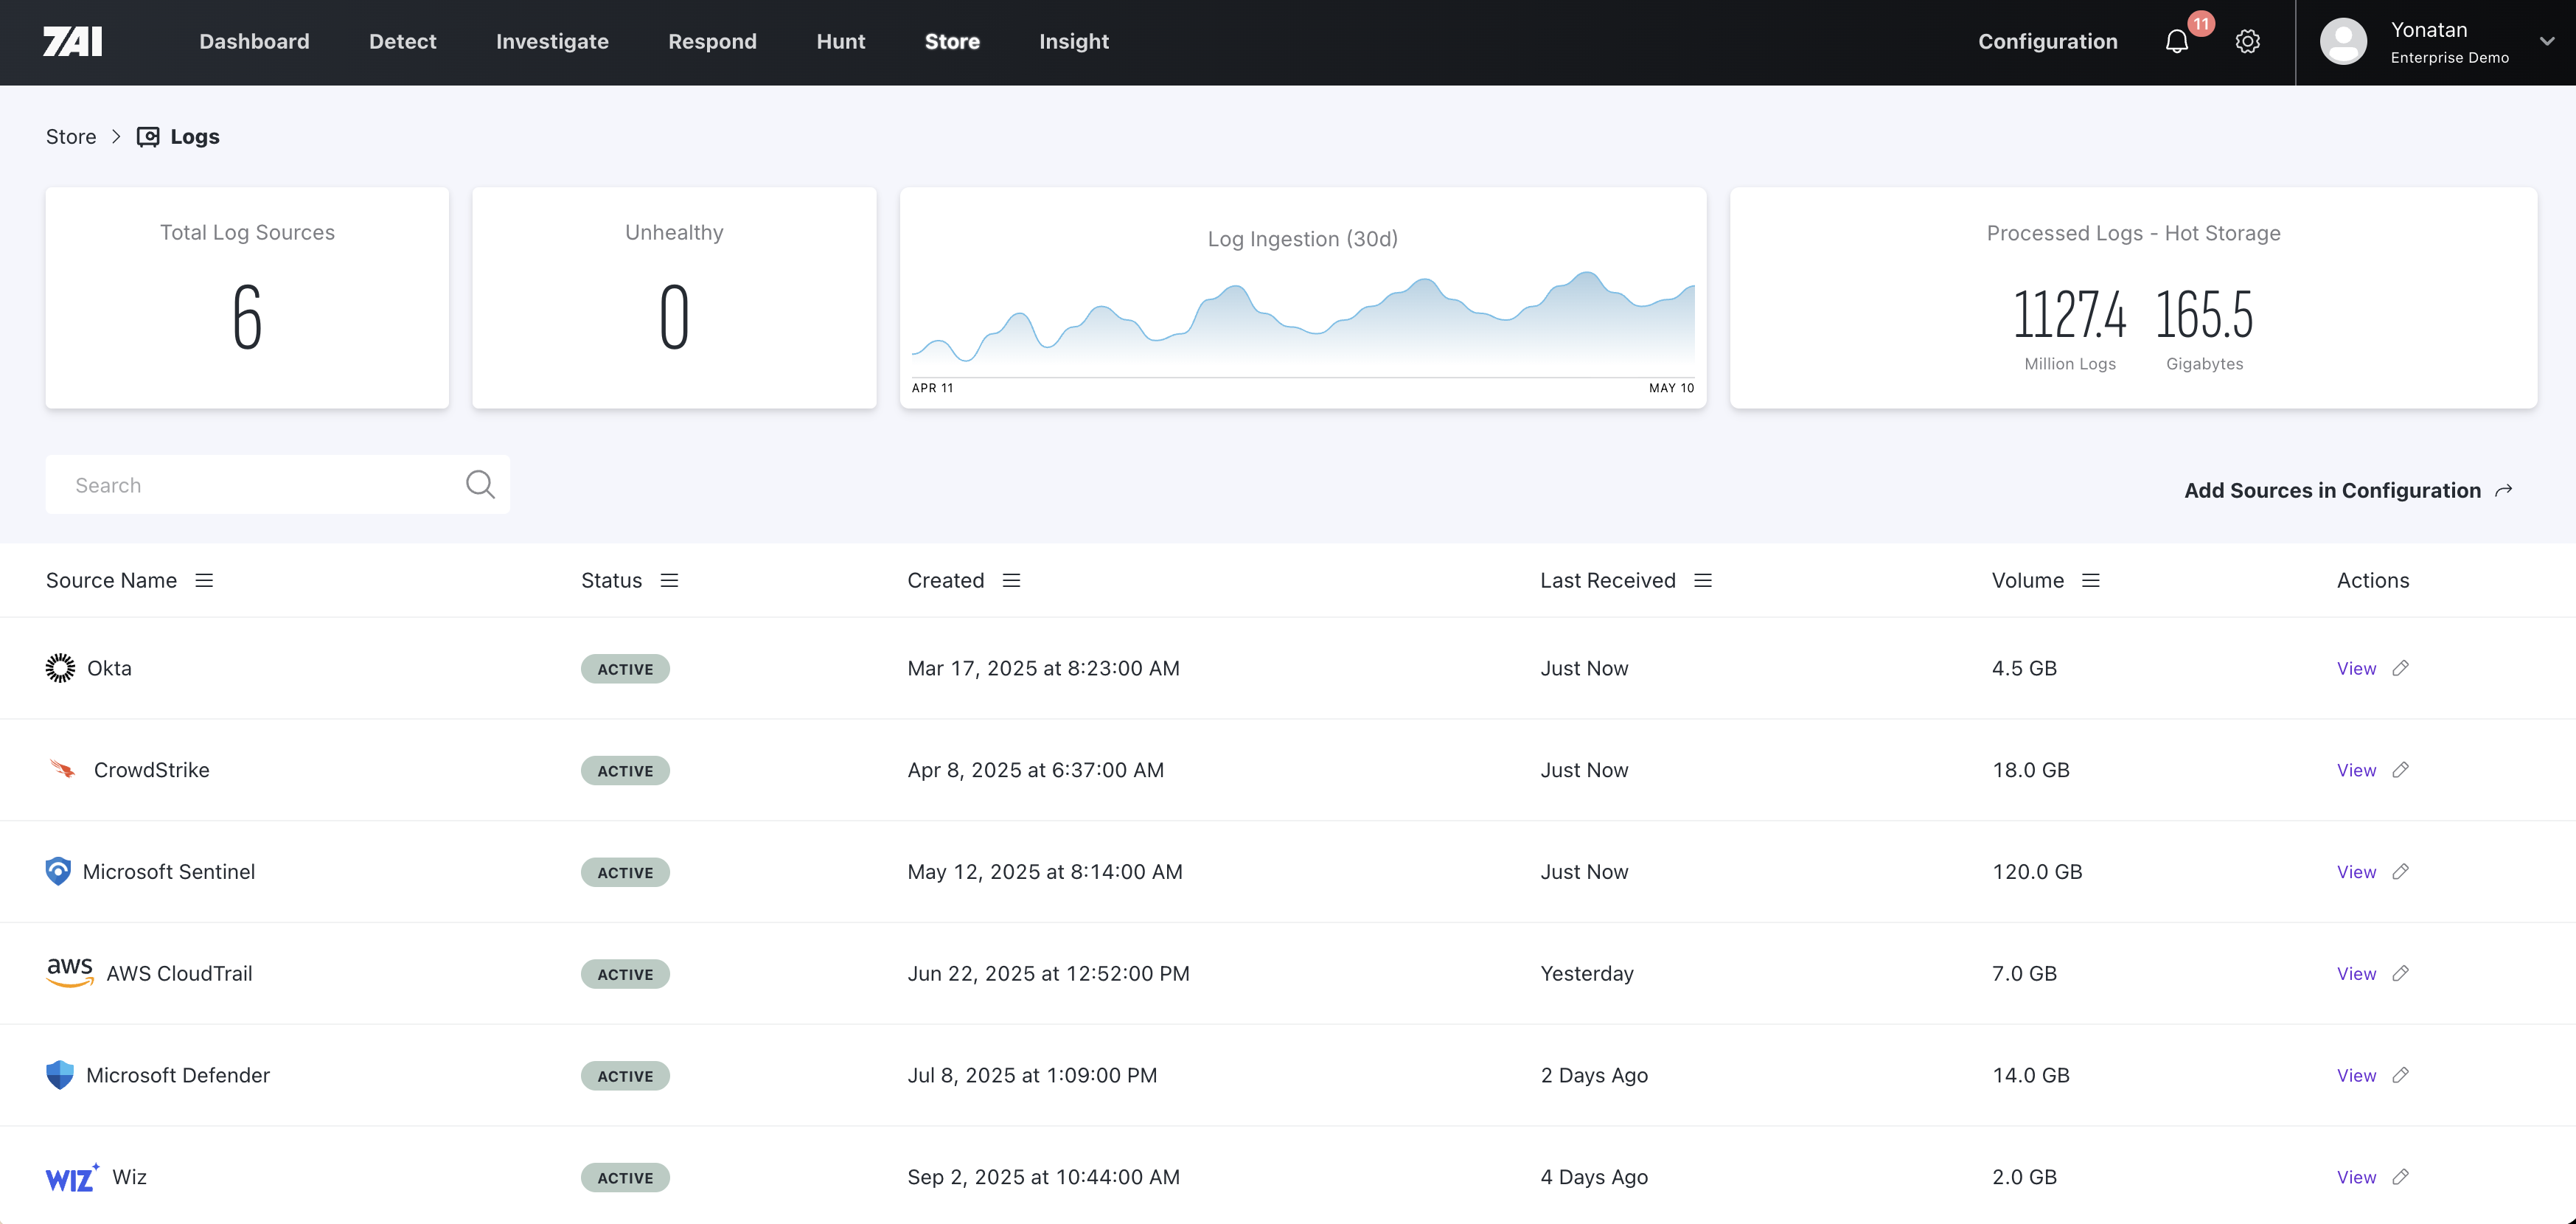Click the '120.0 GB' volume cell
2576x1224 pixels.
pyautogui.click(x=2037, y=872)
